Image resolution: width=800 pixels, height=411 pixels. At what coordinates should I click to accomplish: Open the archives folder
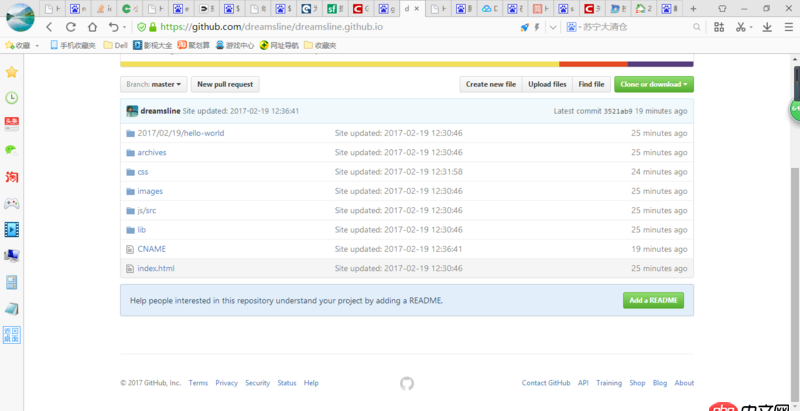pyautogui.click(x=152, y=152)
